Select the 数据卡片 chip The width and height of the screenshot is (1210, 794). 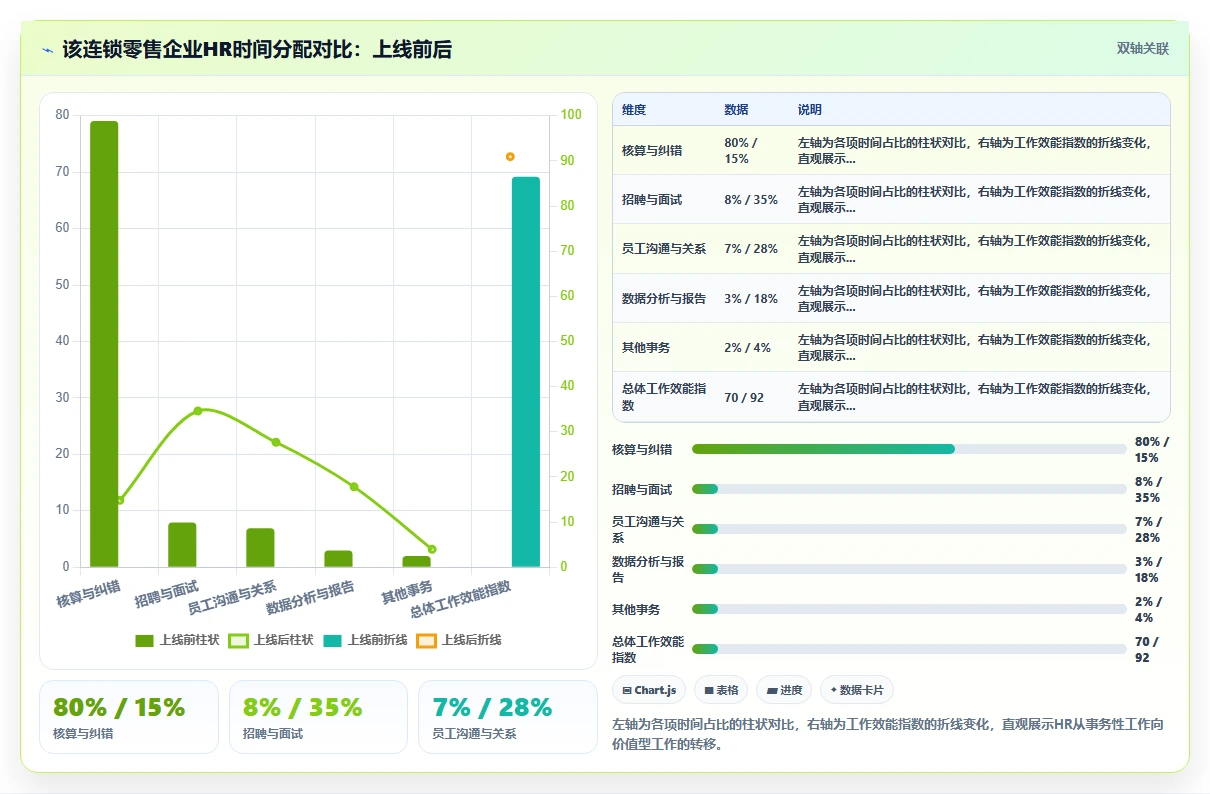tap(857, 690)
